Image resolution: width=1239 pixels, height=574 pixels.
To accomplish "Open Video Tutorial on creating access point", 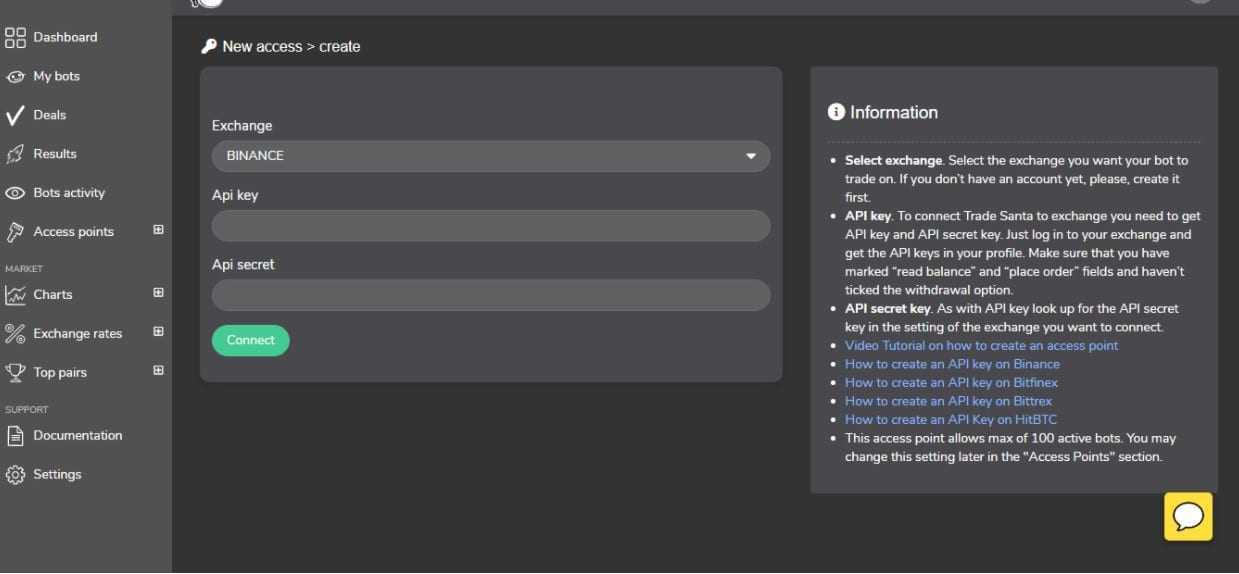I will coord(981,346).
